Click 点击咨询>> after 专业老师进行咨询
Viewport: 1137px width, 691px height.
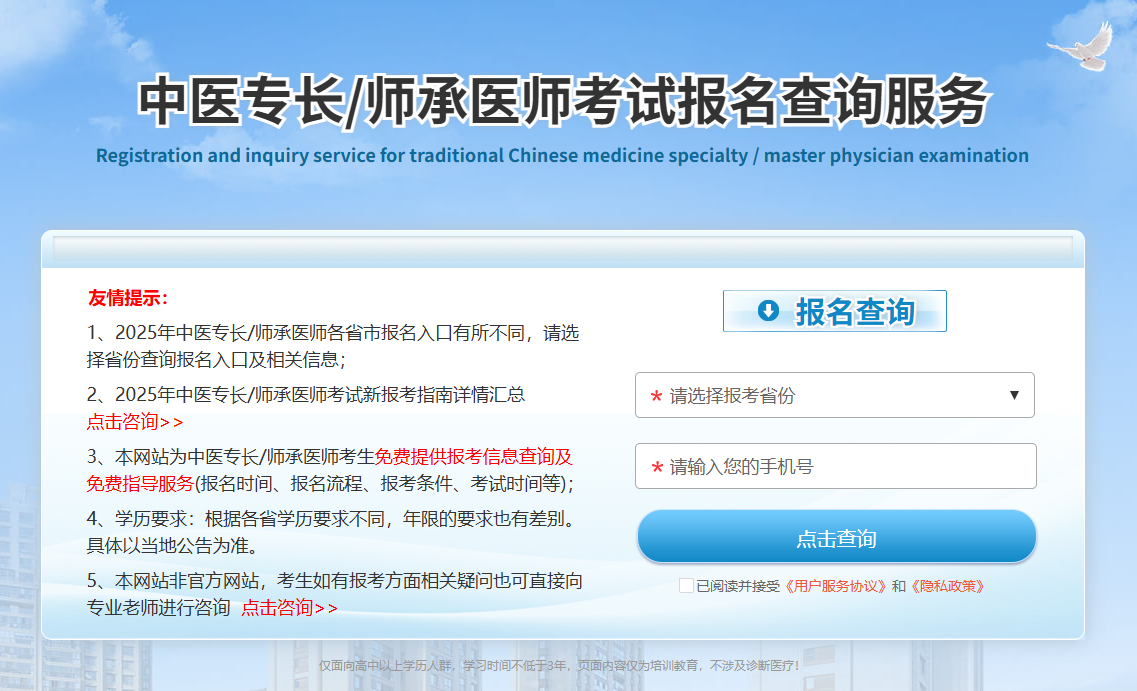coord(289,607)
